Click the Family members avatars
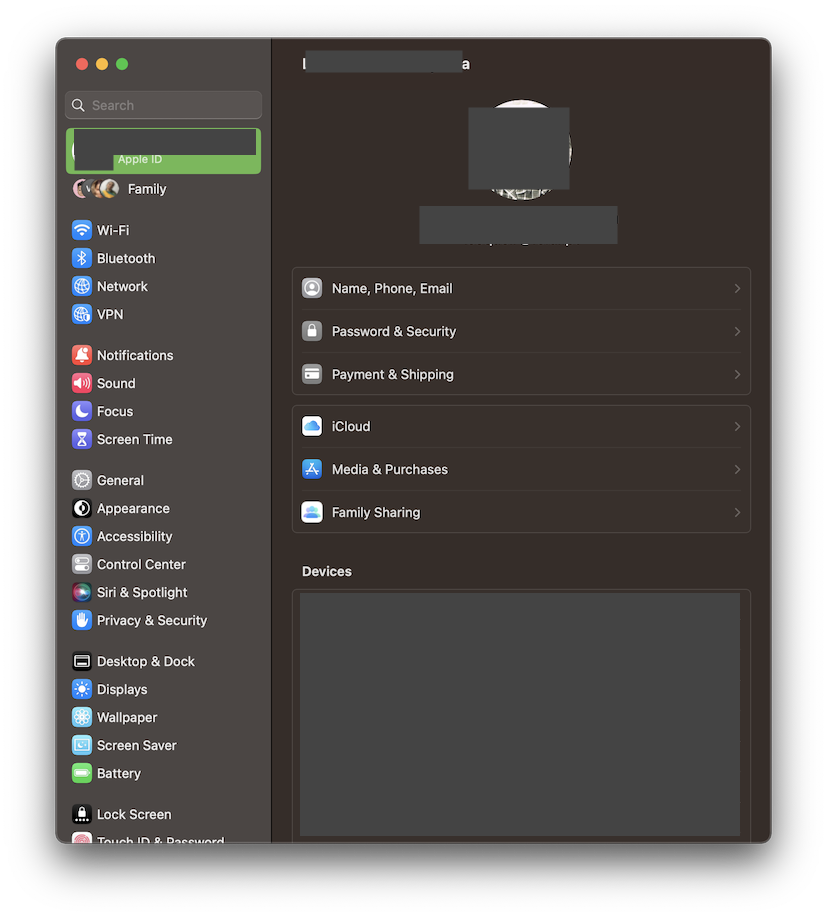Screen dimensions: 827x917 pyautogui.click(x=96, y=188)
